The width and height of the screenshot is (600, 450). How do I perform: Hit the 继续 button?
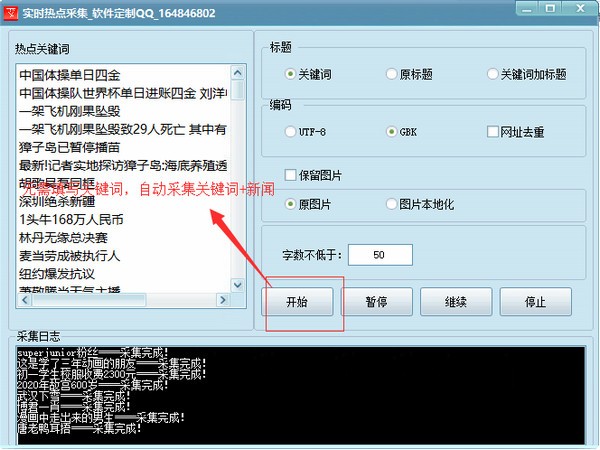coord(455,301)
